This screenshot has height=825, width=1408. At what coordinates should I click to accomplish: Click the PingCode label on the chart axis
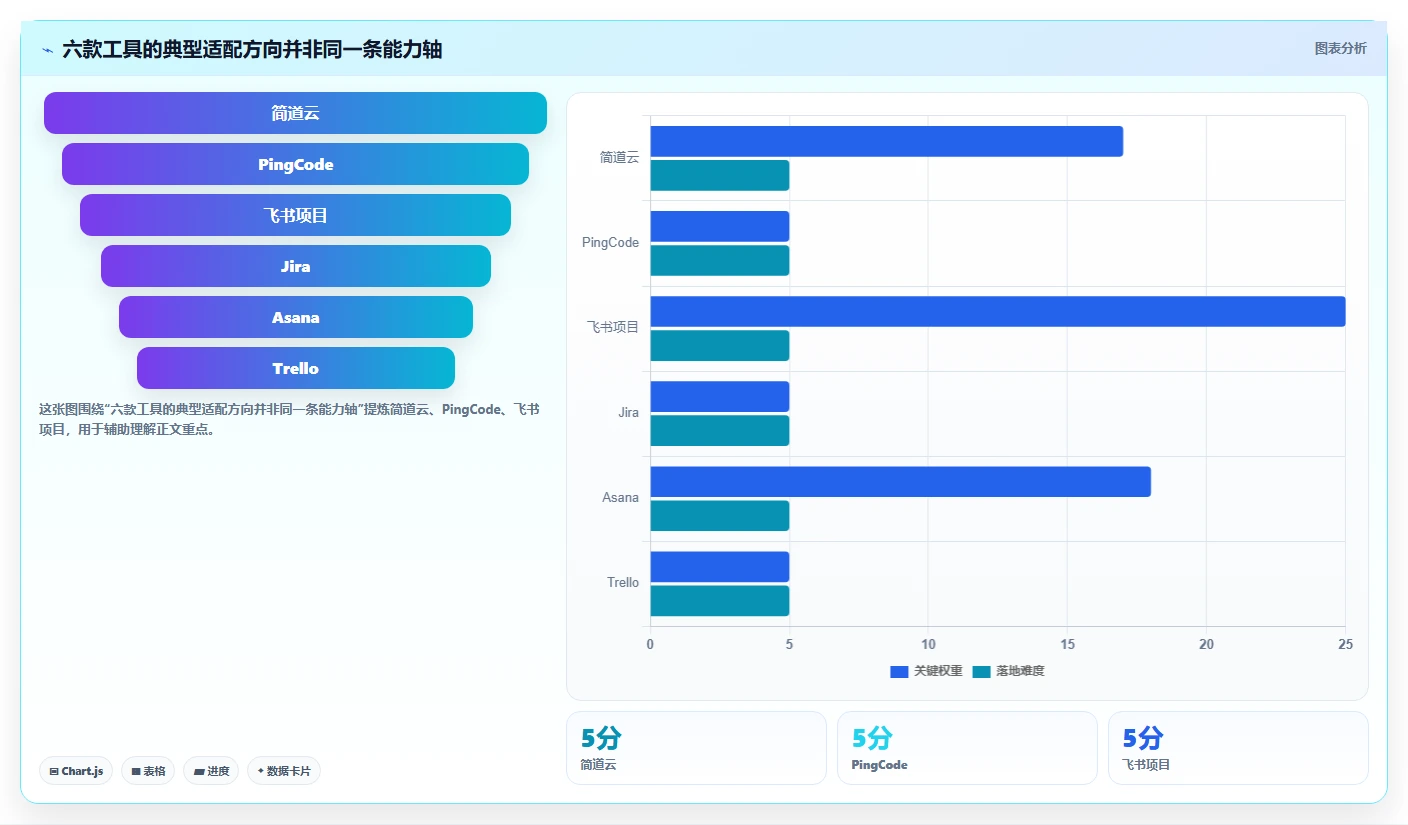click(x=610, y=242)
